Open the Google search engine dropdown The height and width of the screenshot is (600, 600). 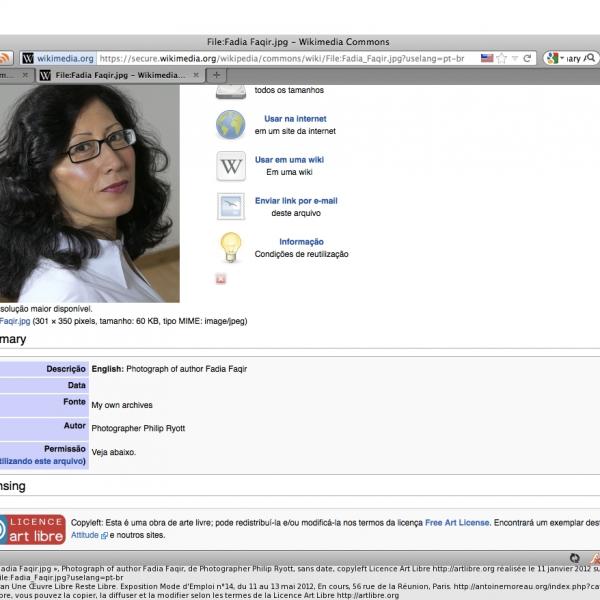(x=555, y=58)
